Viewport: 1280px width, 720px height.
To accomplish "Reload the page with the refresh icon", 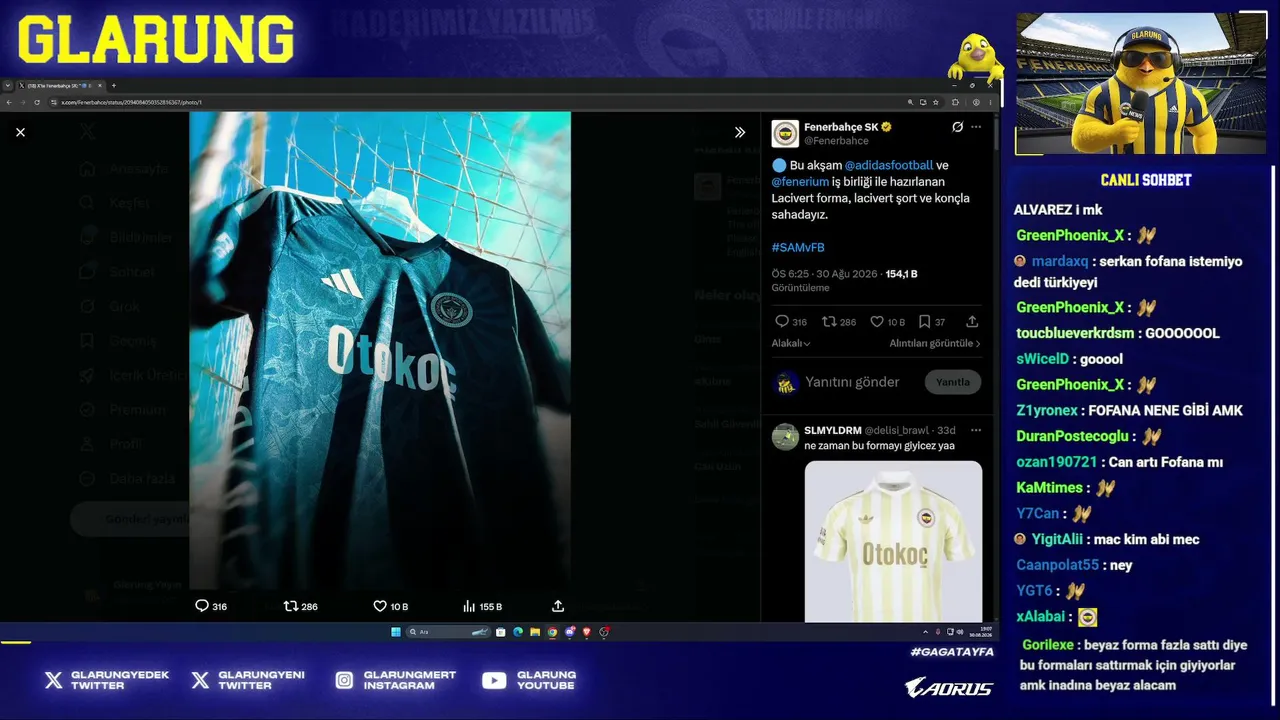I will click(37, 102).
